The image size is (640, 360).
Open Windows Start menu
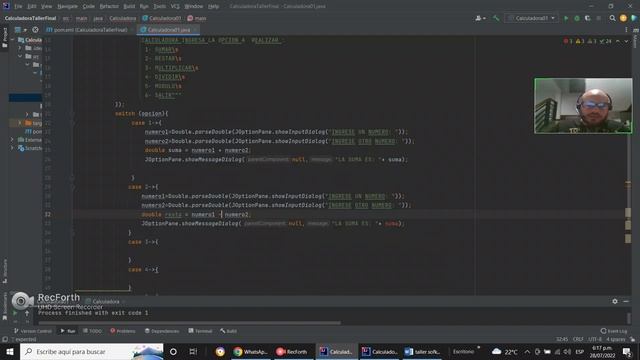click(x=10, y=351)
